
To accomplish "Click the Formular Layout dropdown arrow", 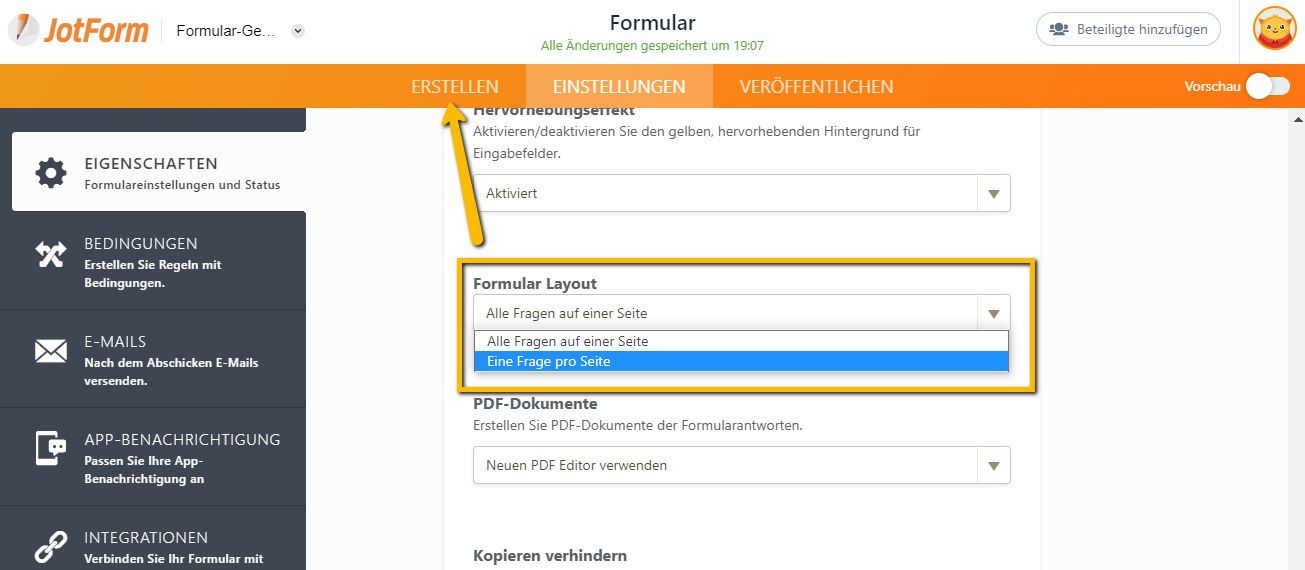I will pyautogui.click(x=993, y=314).
